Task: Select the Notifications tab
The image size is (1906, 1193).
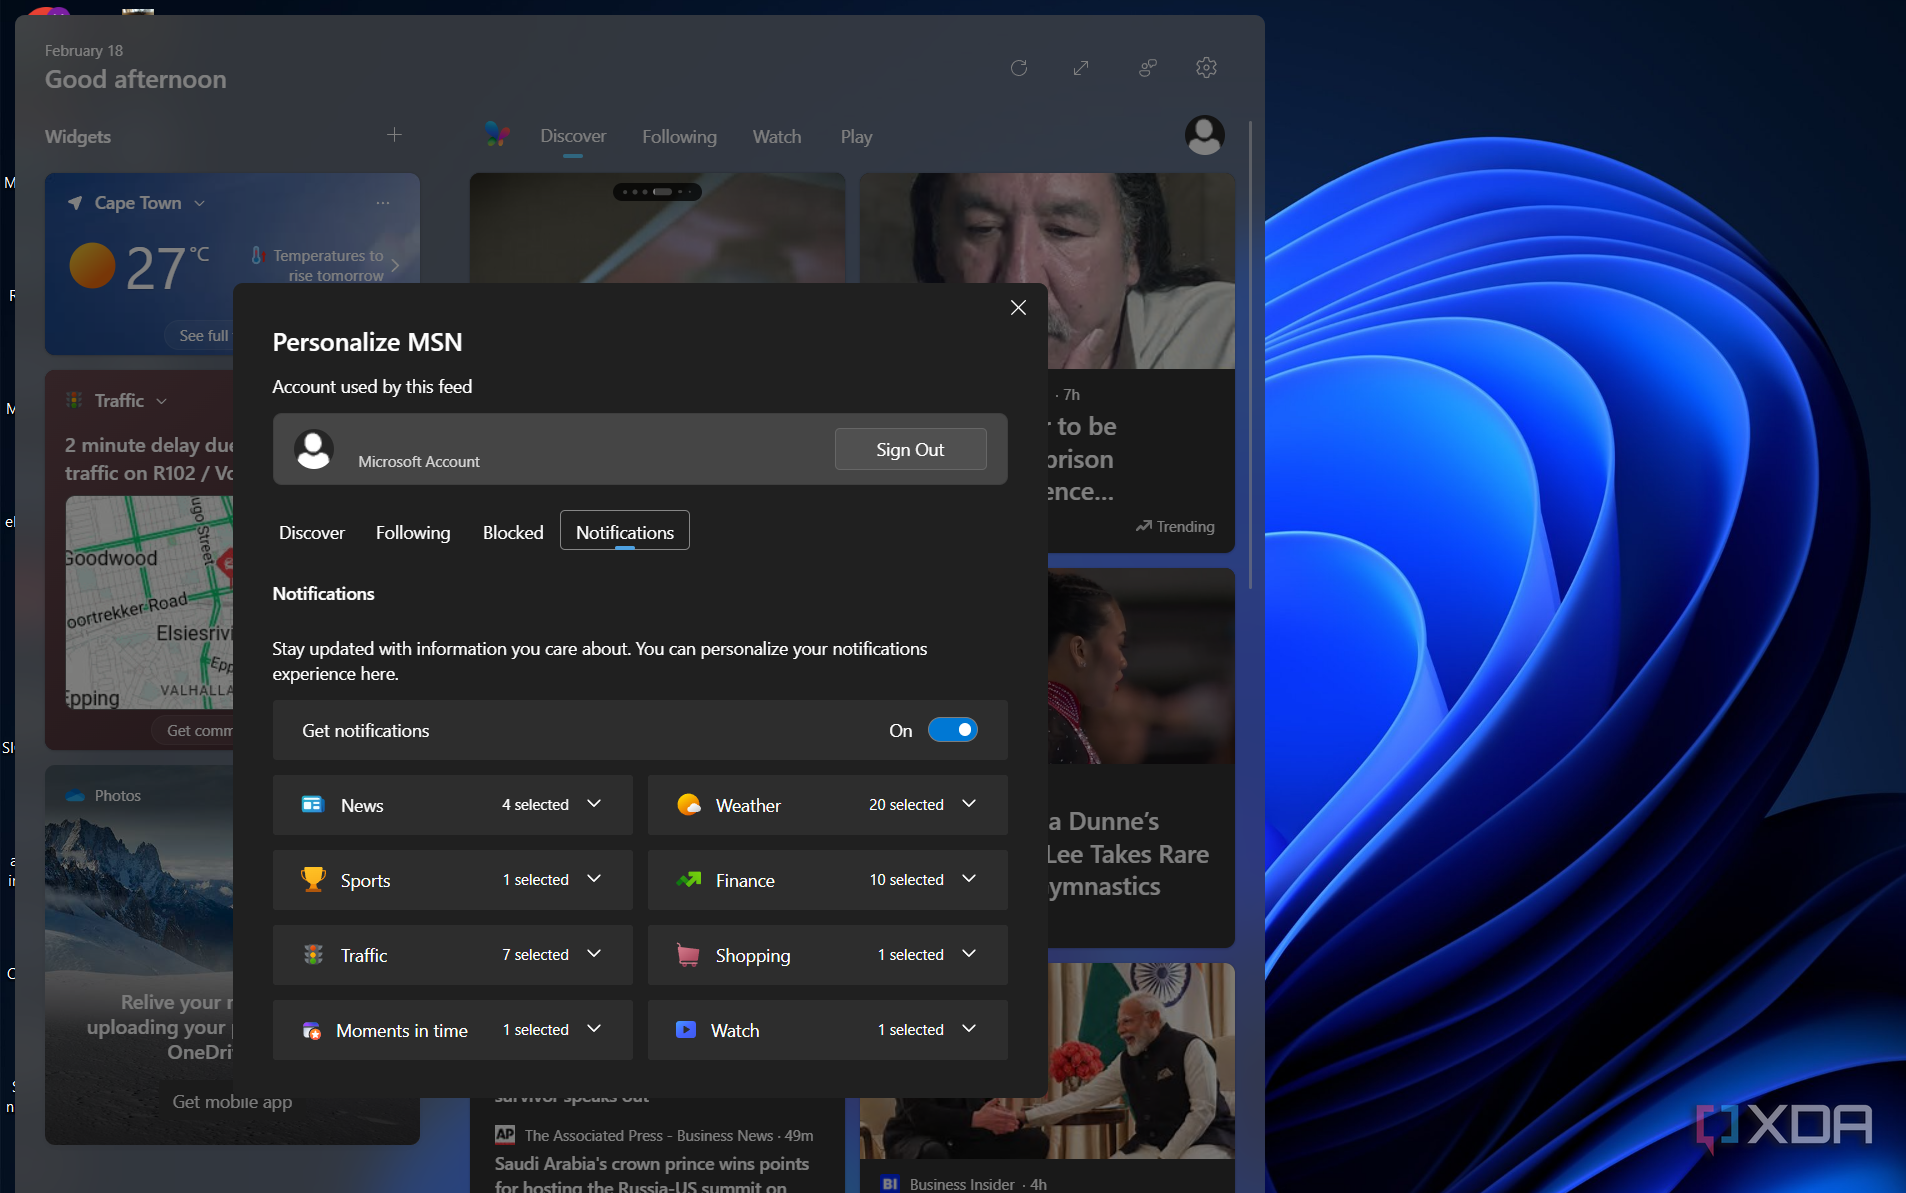Action: [x=625, y=531]
